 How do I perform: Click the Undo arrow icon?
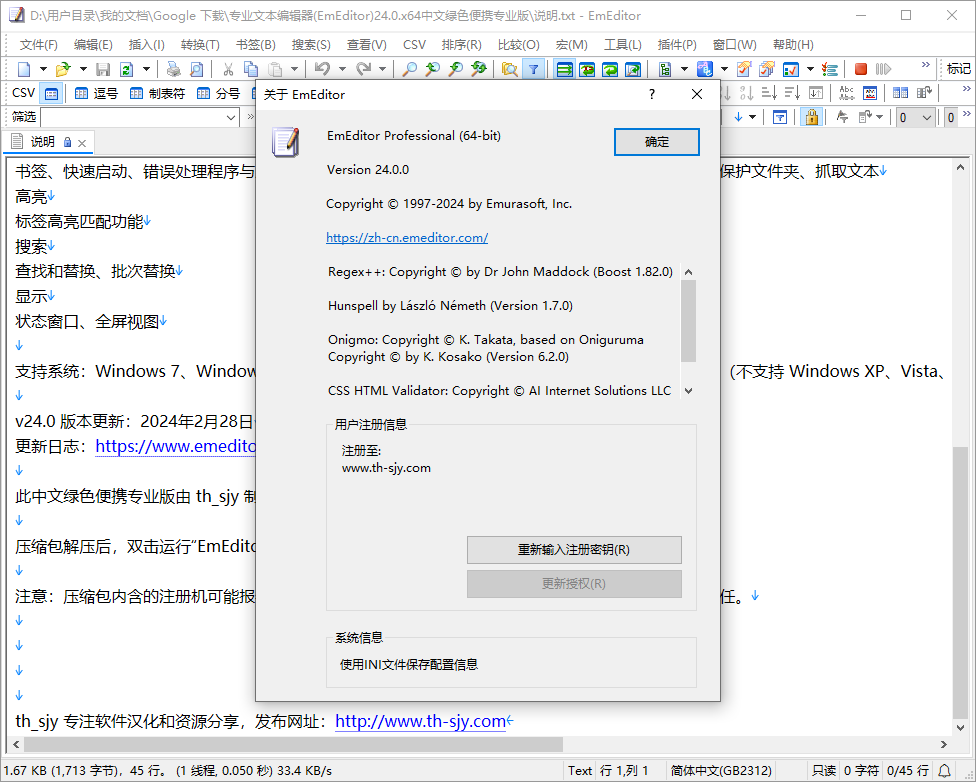tap(322, 69)
